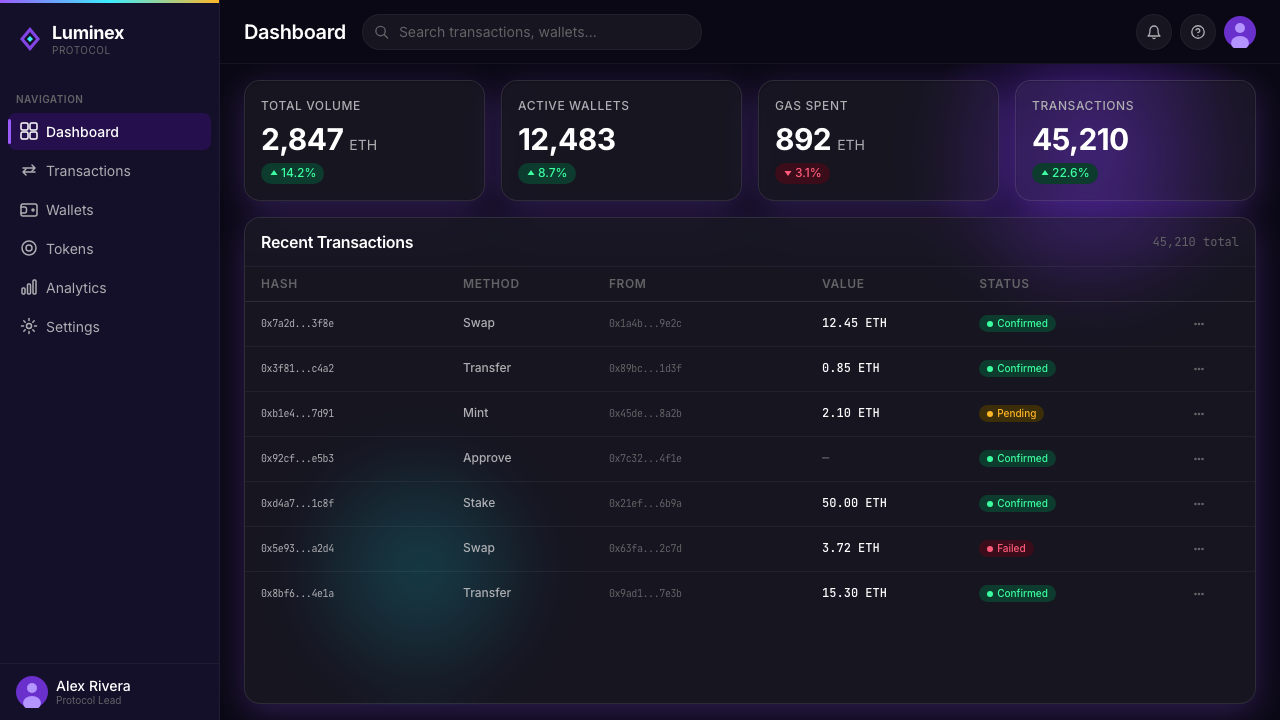Click the Approve method cell
The width and height of the screenshot is (1280, 720).
[487, 458]
